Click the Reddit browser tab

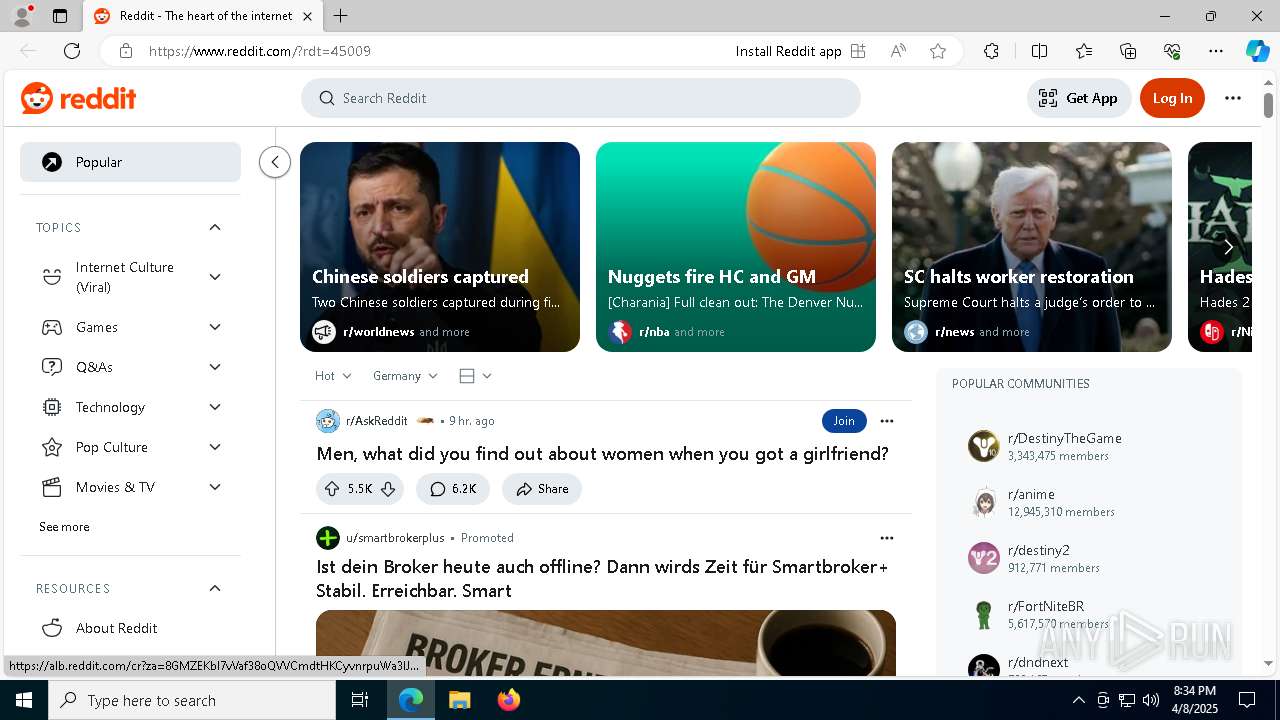(202, 16)
